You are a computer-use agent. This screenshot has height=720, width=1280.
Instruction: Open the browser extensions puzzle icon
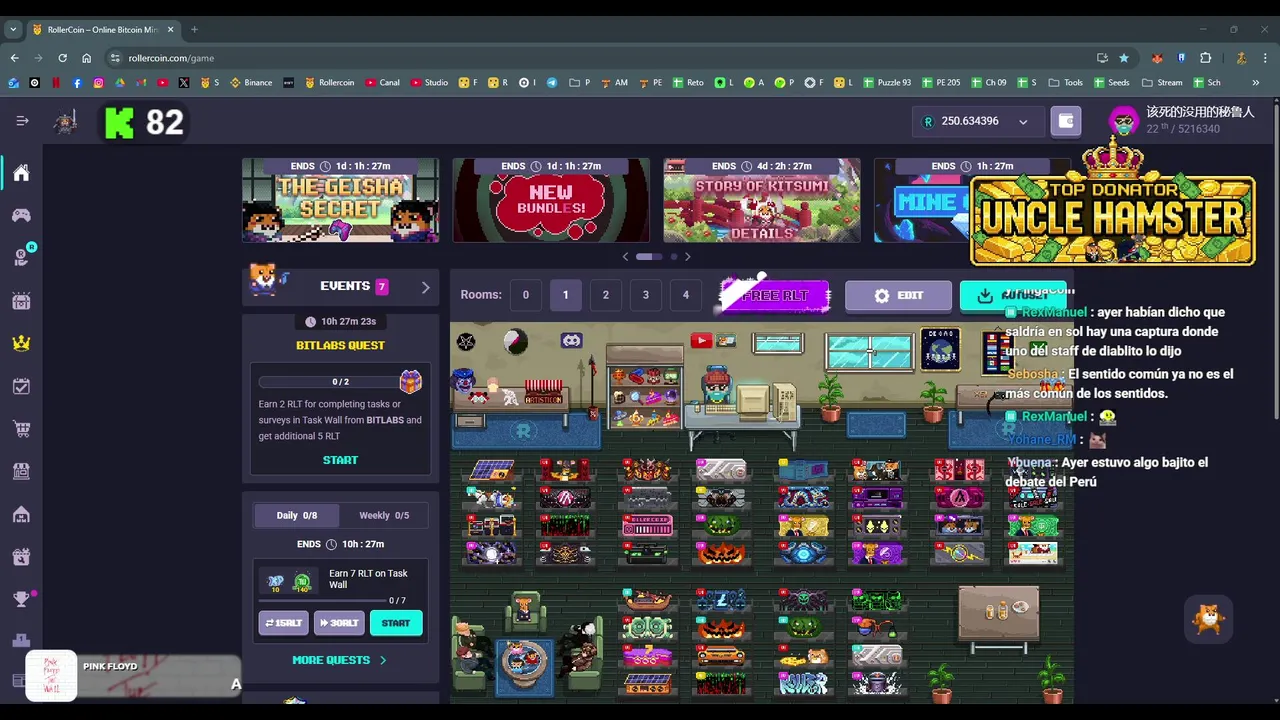click(x=1205, y=58)
